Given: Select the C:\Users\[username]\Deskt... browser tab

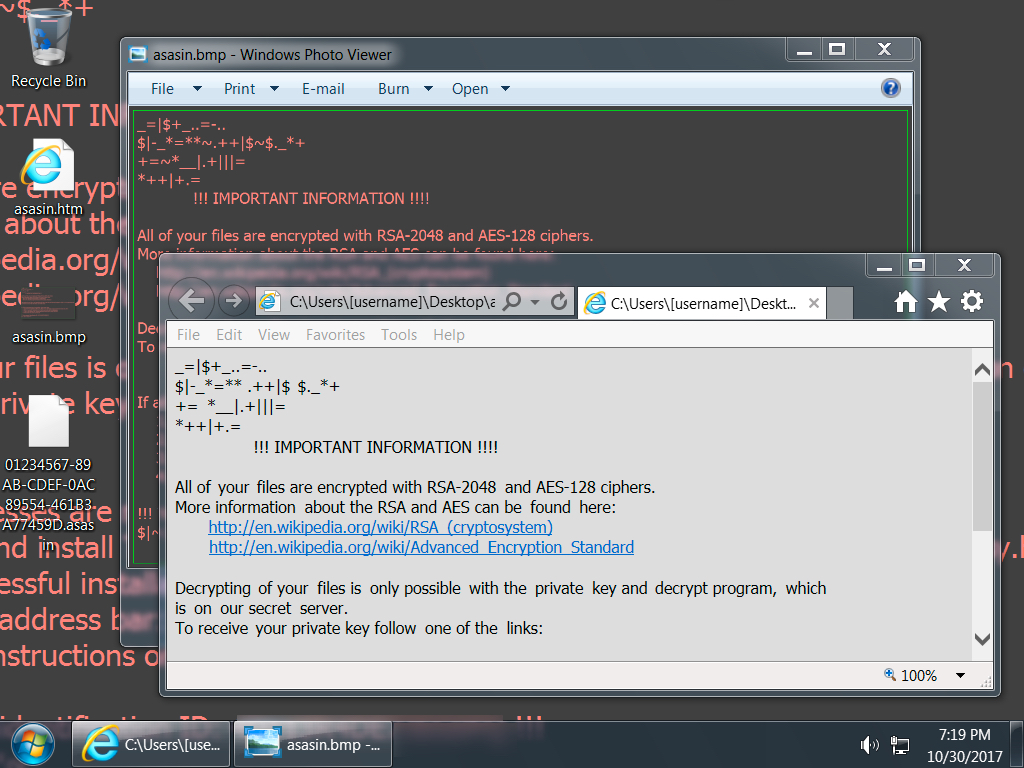Looking at the screenshot, I should click(x=701, y=303).
